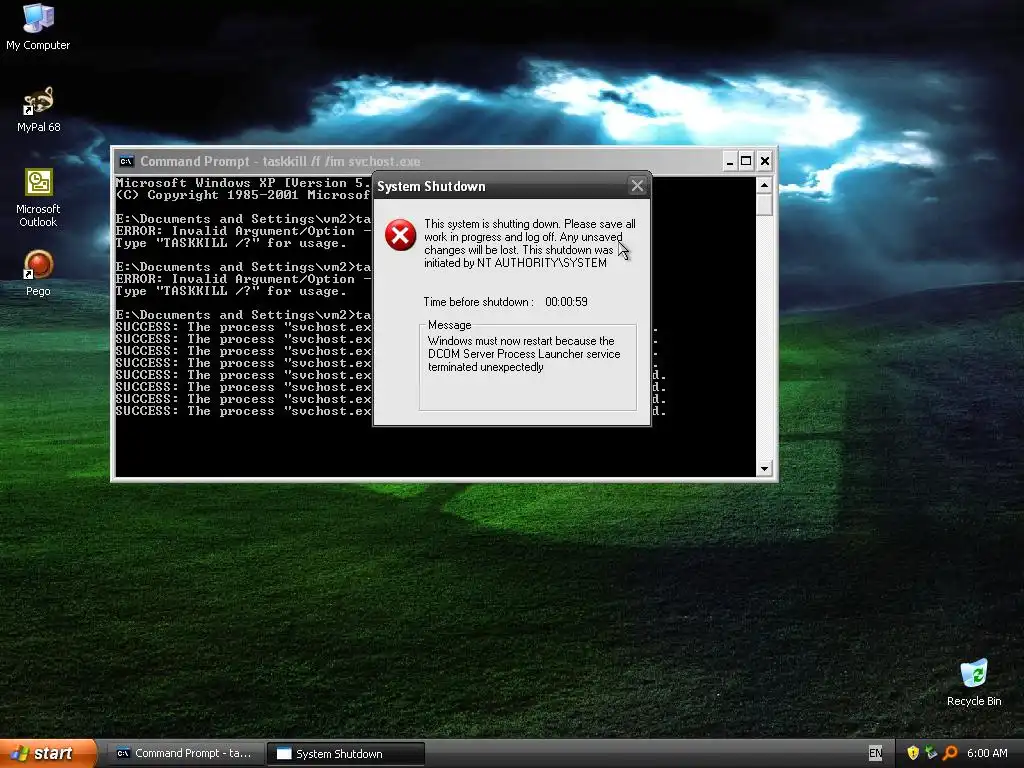
Task: Click the 'Microsoft Windows XP [Version' line
Action: pyautogui.click(x=243, y=183)
